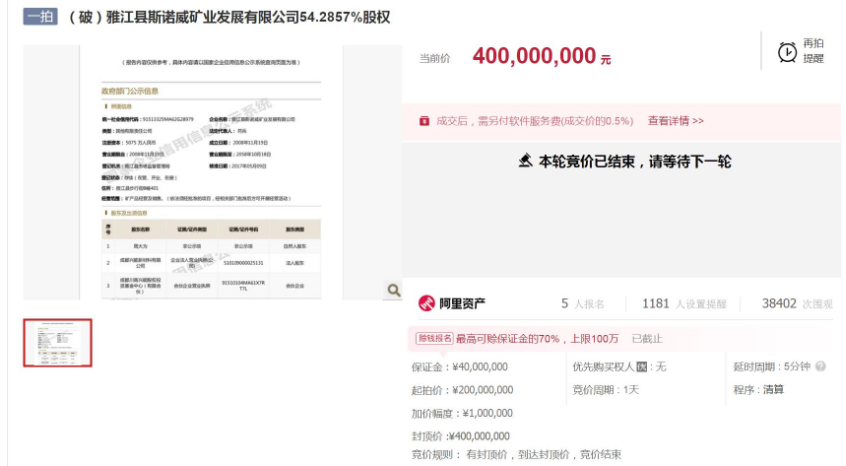The width and height of the screenshot is (846, 466).
Task: Click 再拍提醒 reminder text
Action: [x=813, y=51]
